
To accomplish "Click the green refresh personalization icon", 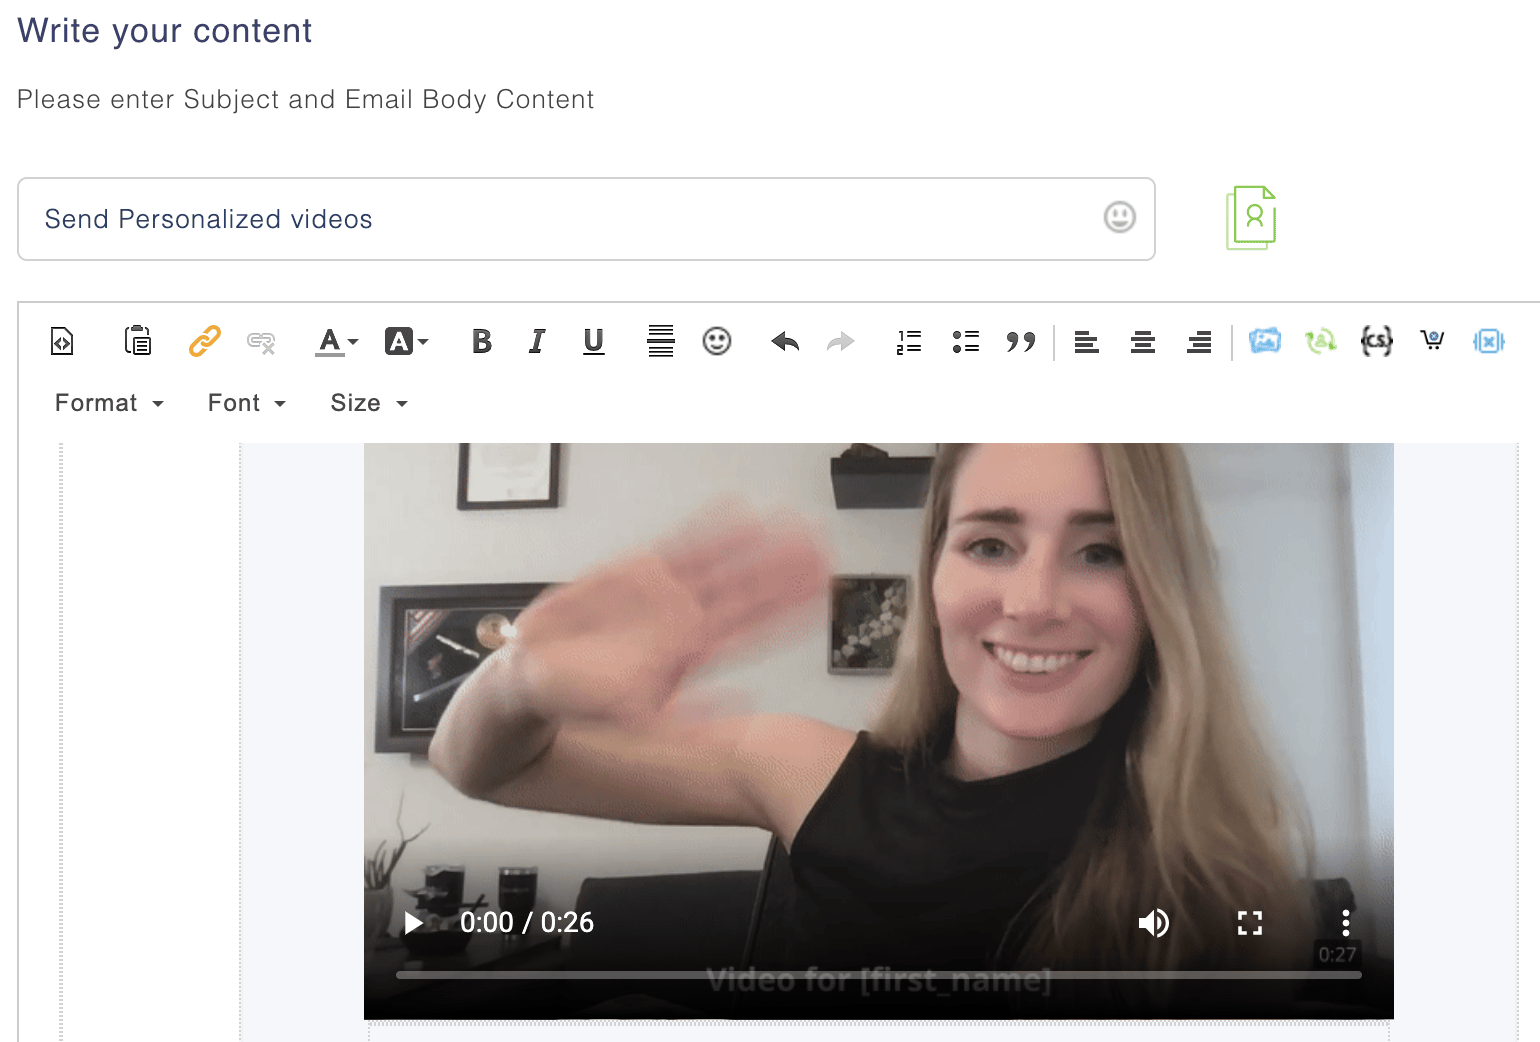I will pyautogui.click(x=1321, y=341).
